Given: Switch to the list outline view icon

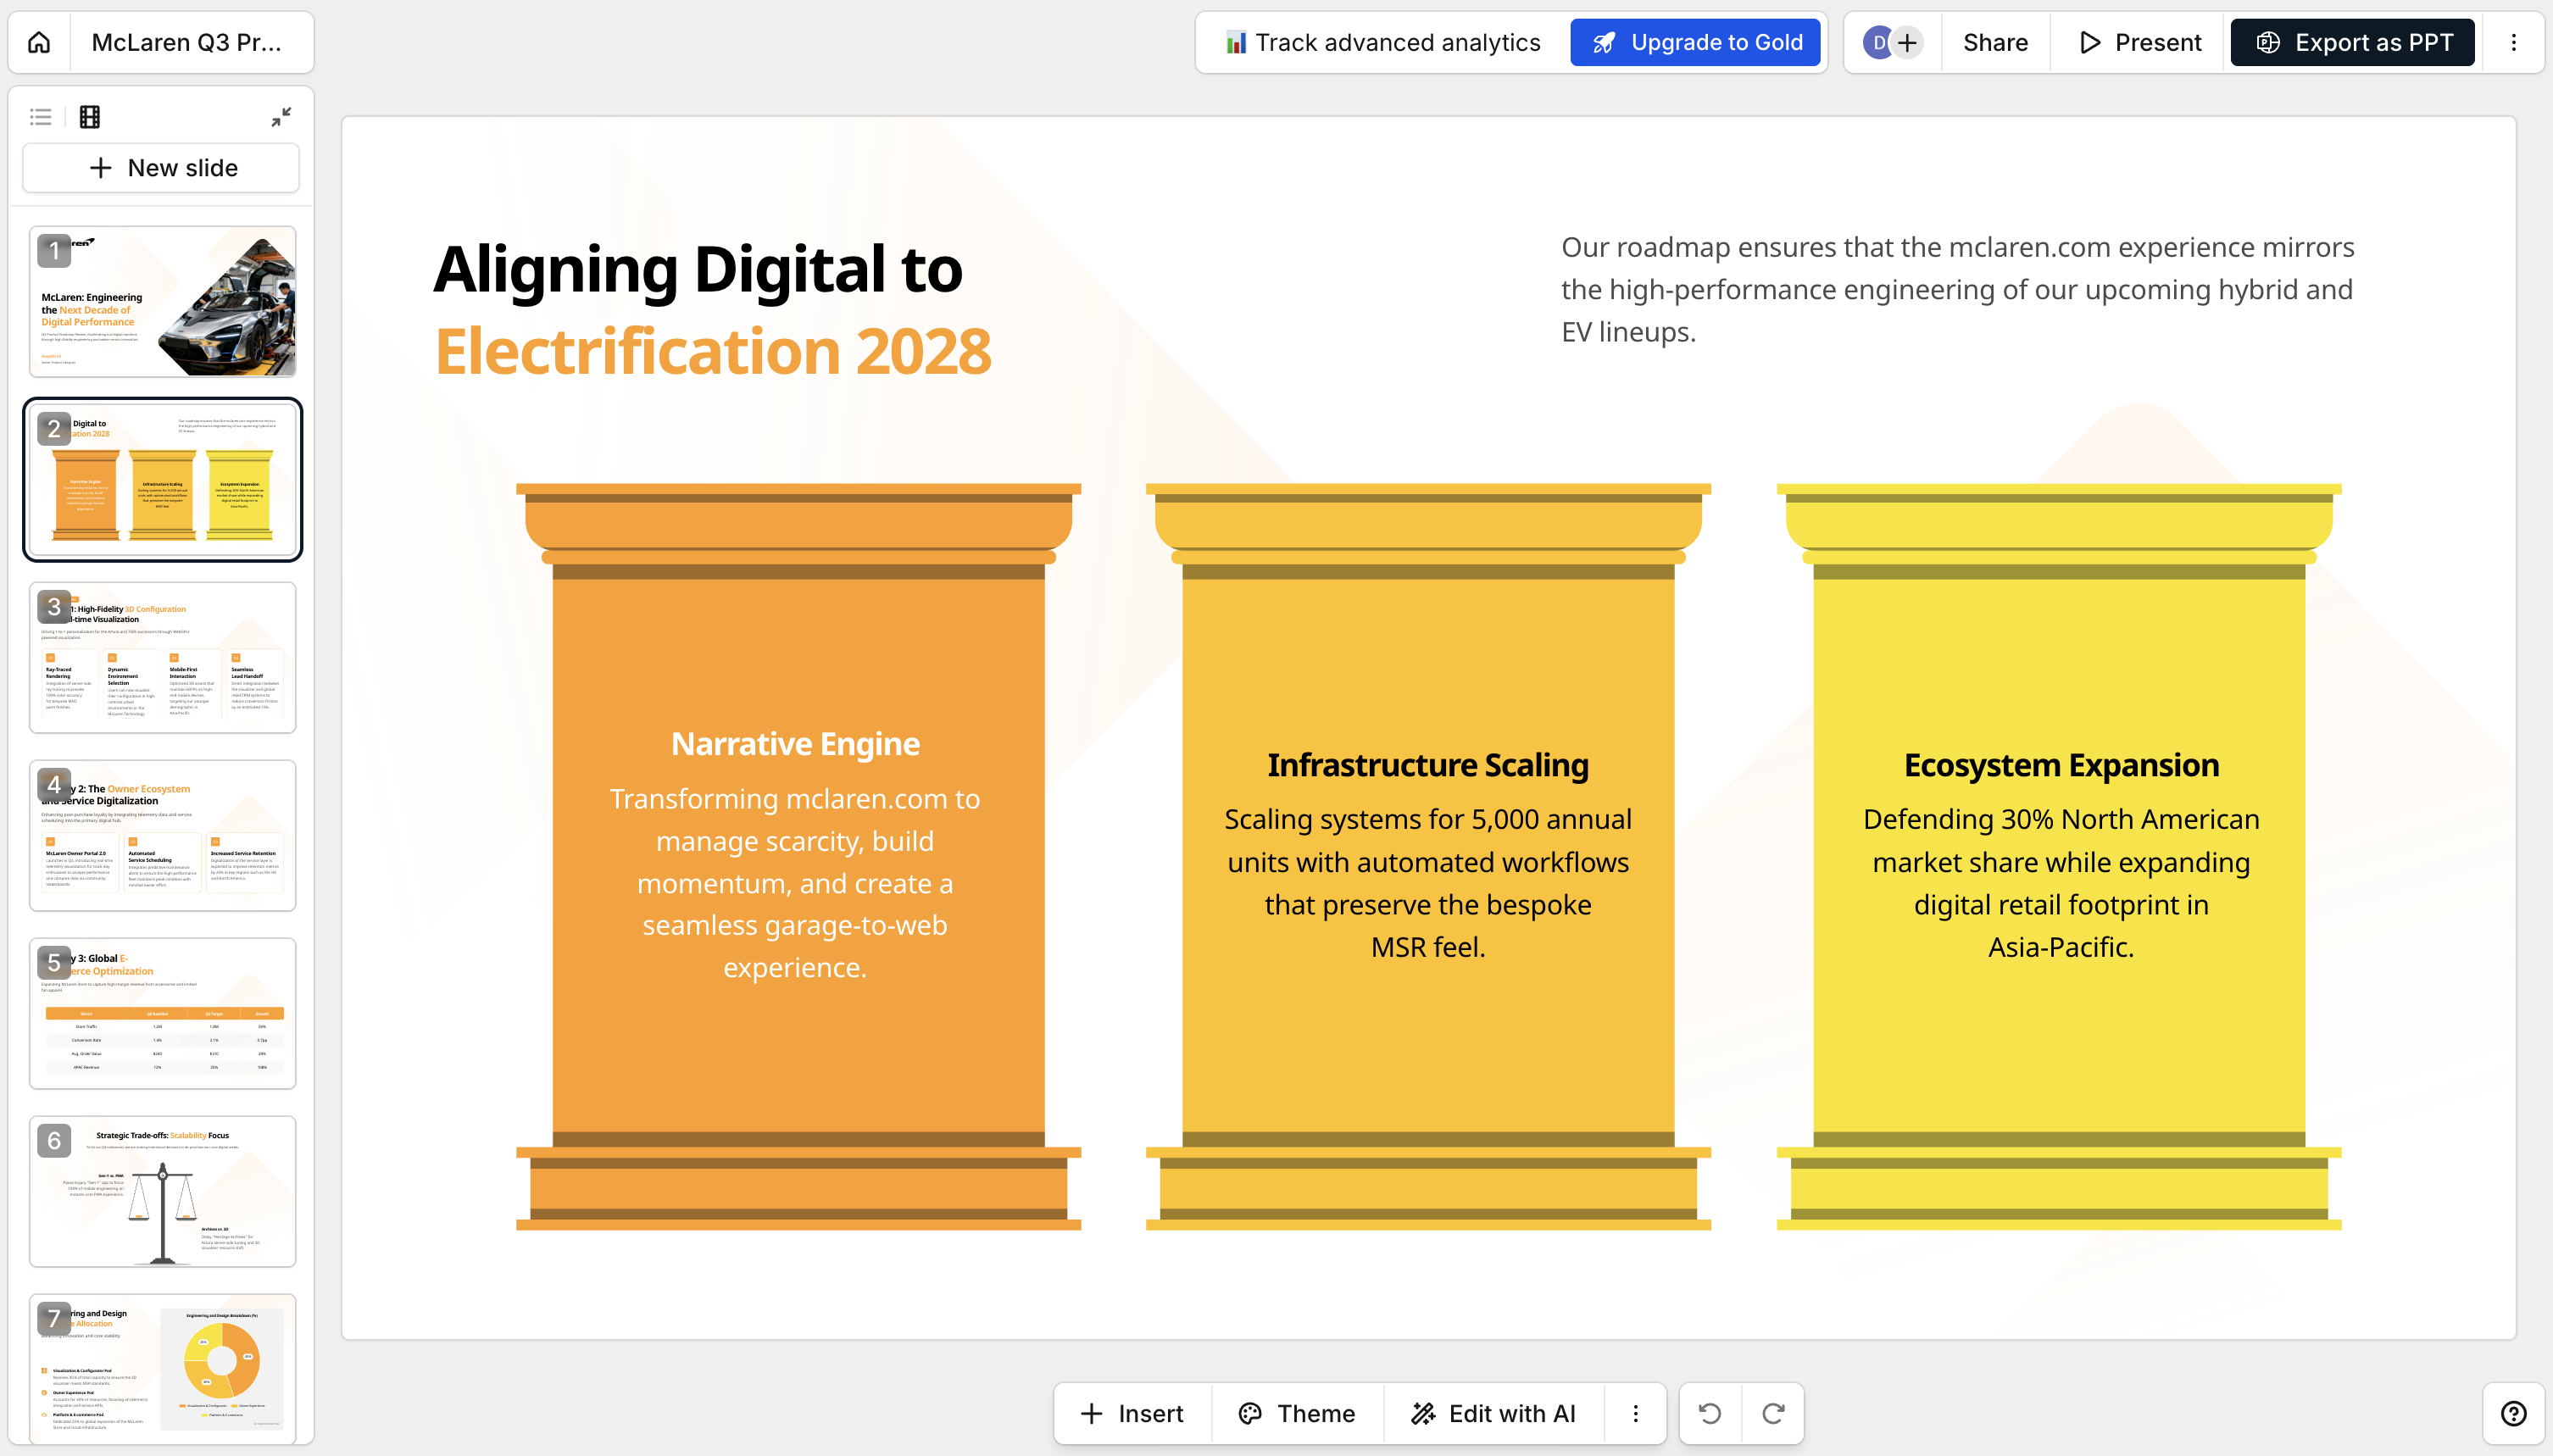Looking at the screenshot, I should (x=41, y=116).
